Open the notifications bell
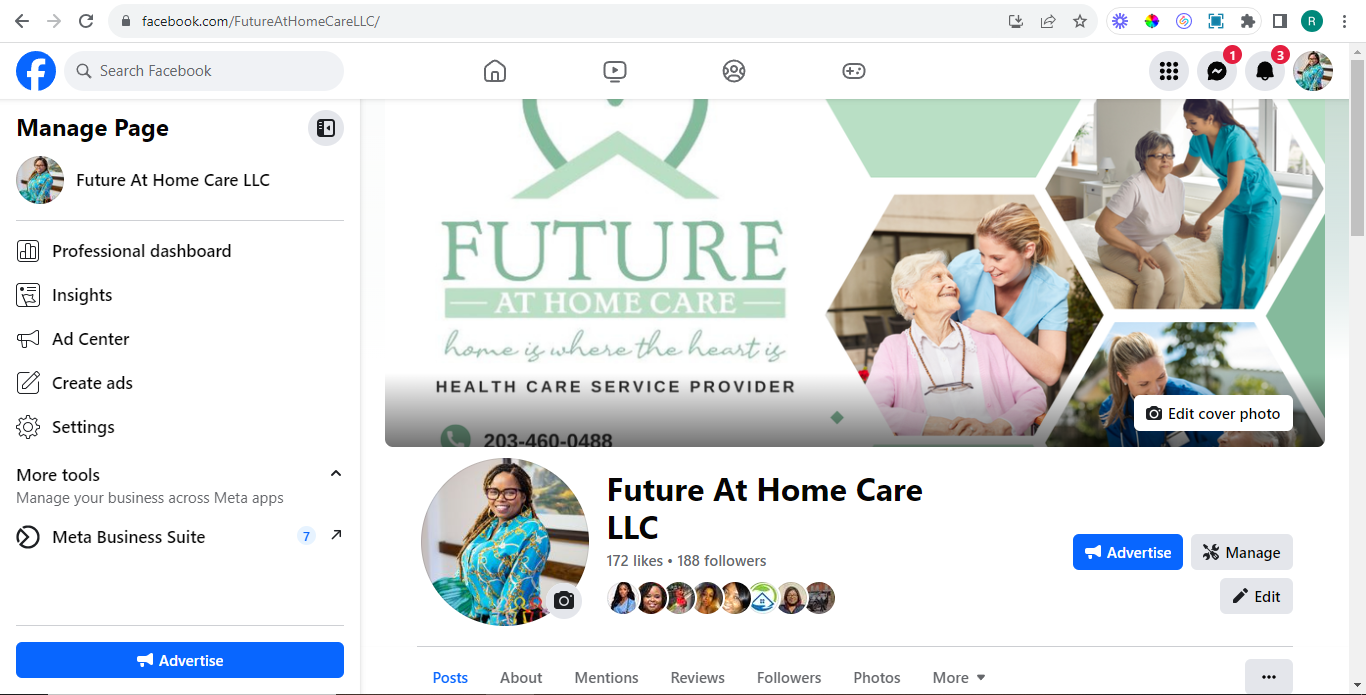The width and height of the screenshot is (1366, 695). pos(1265,71)
